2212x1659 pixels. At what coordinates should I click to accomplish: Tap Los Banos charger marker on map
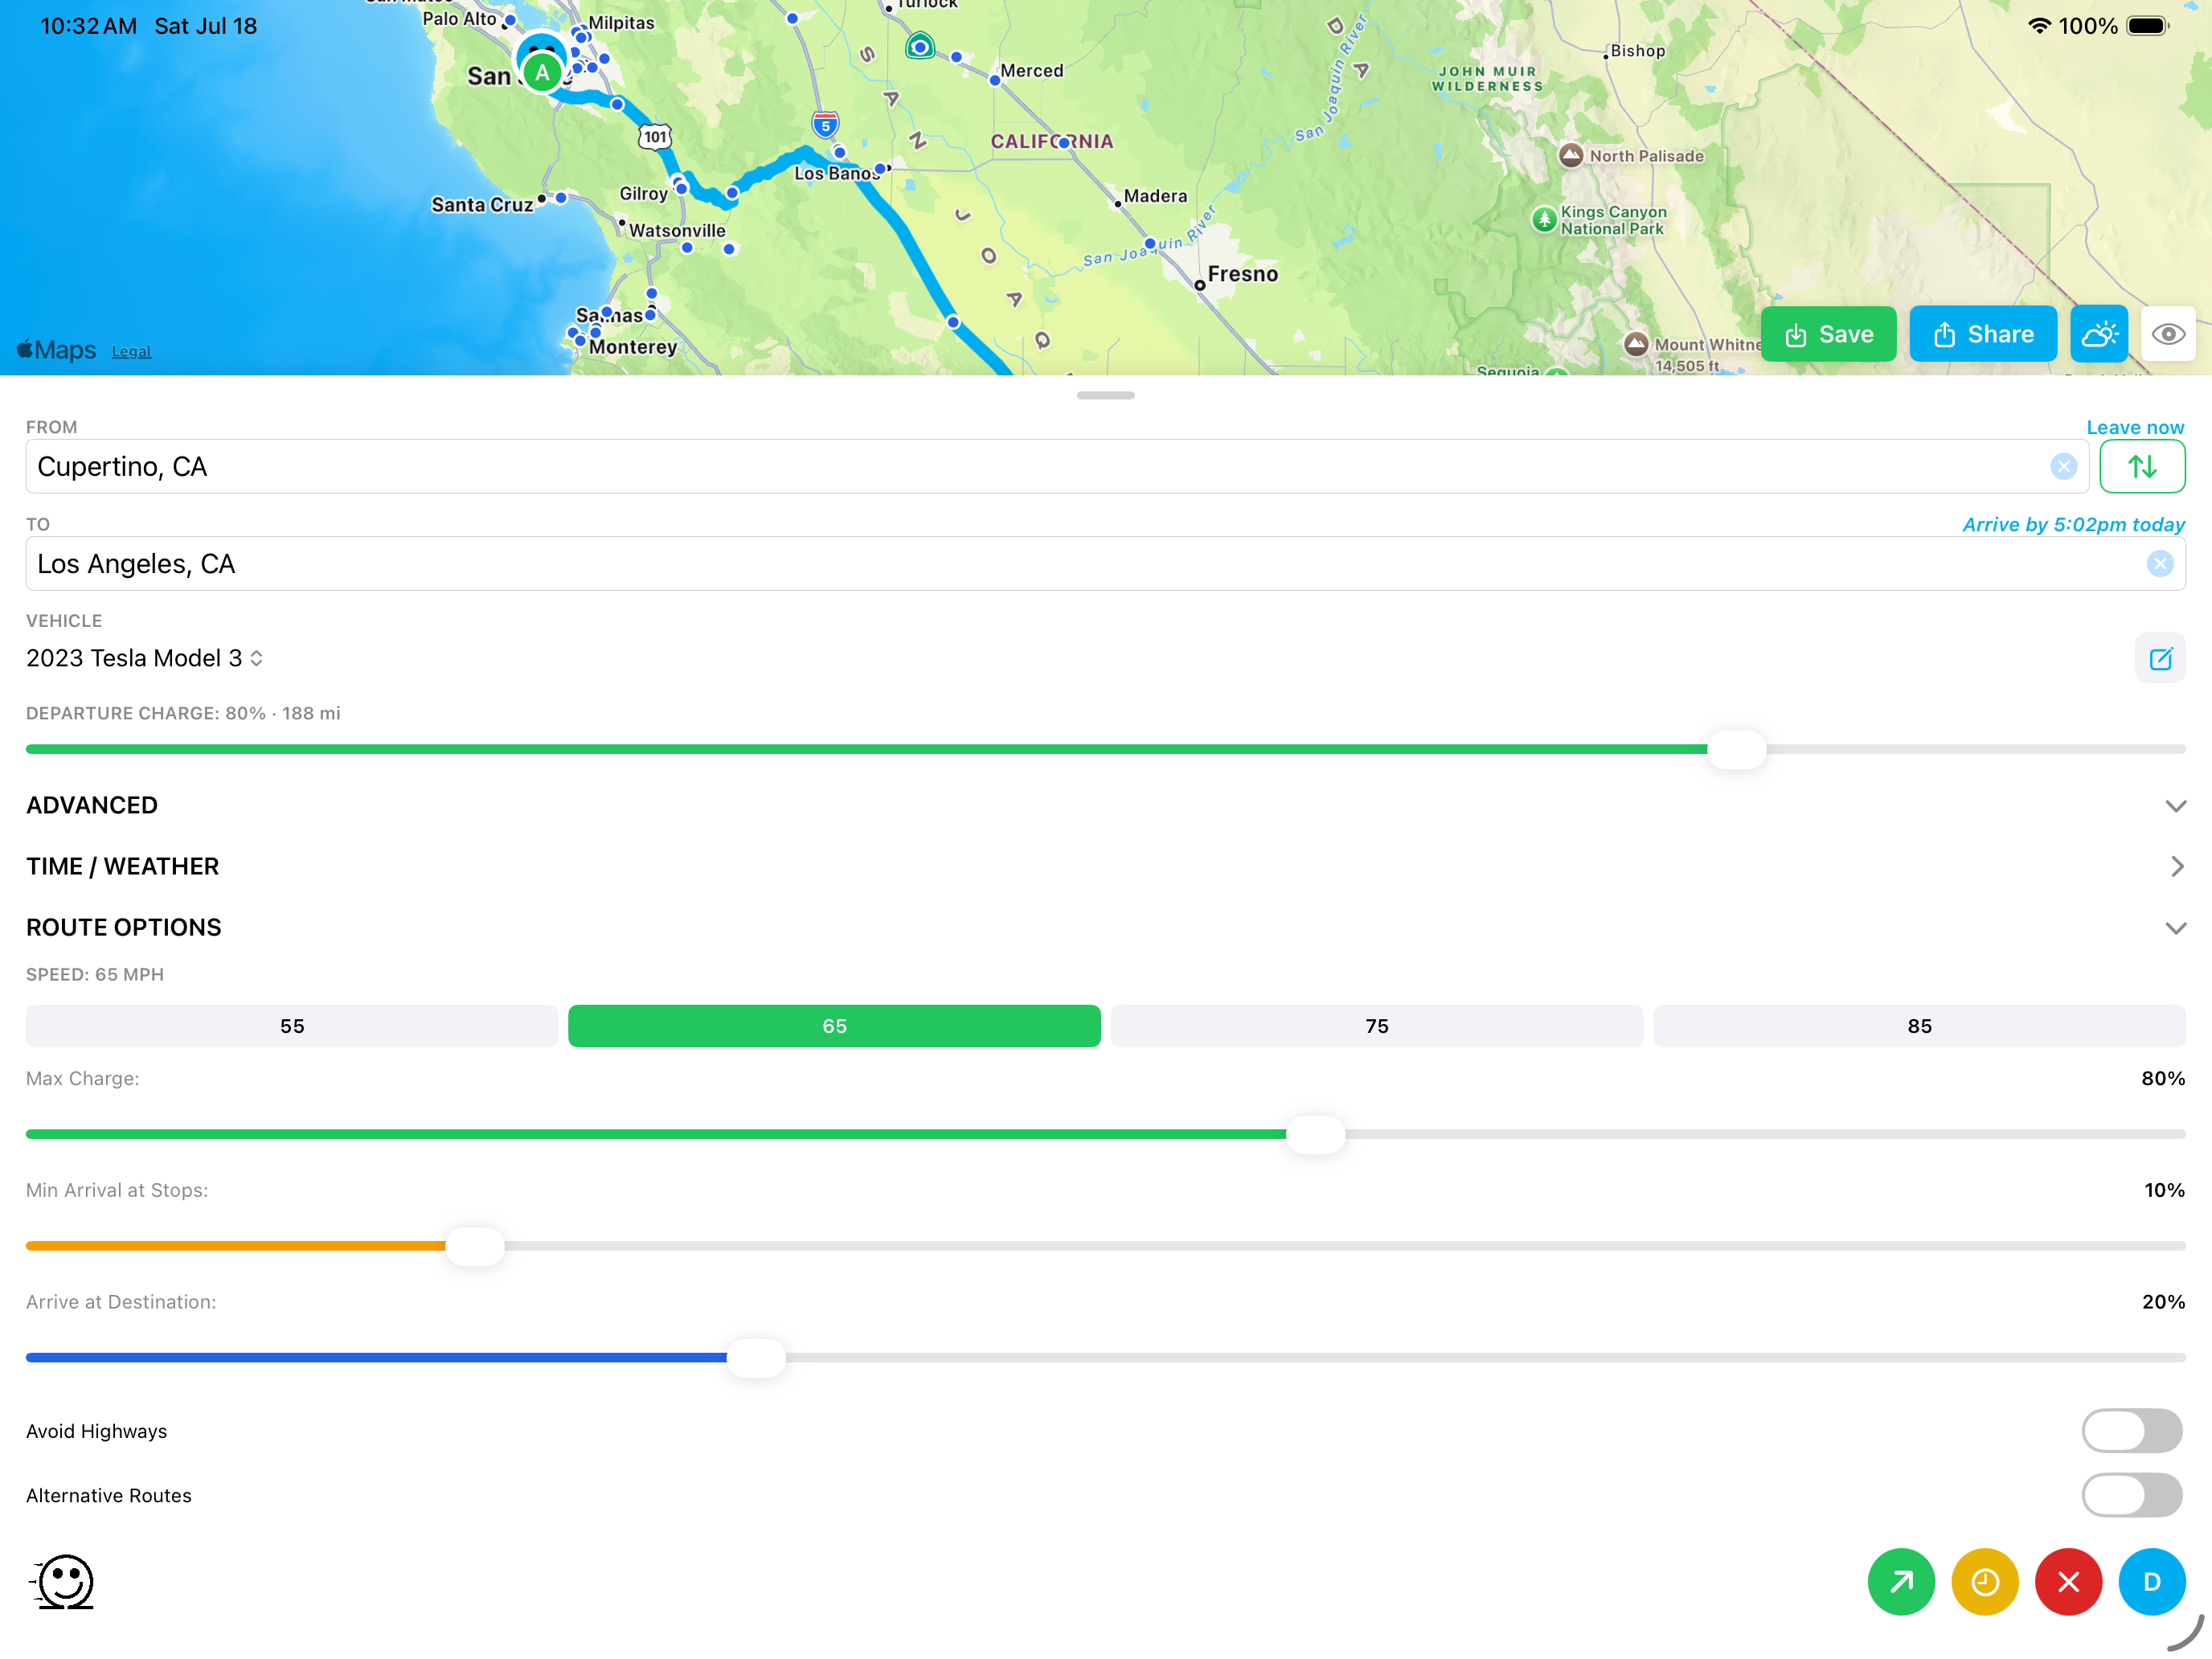tap(881, 168)
